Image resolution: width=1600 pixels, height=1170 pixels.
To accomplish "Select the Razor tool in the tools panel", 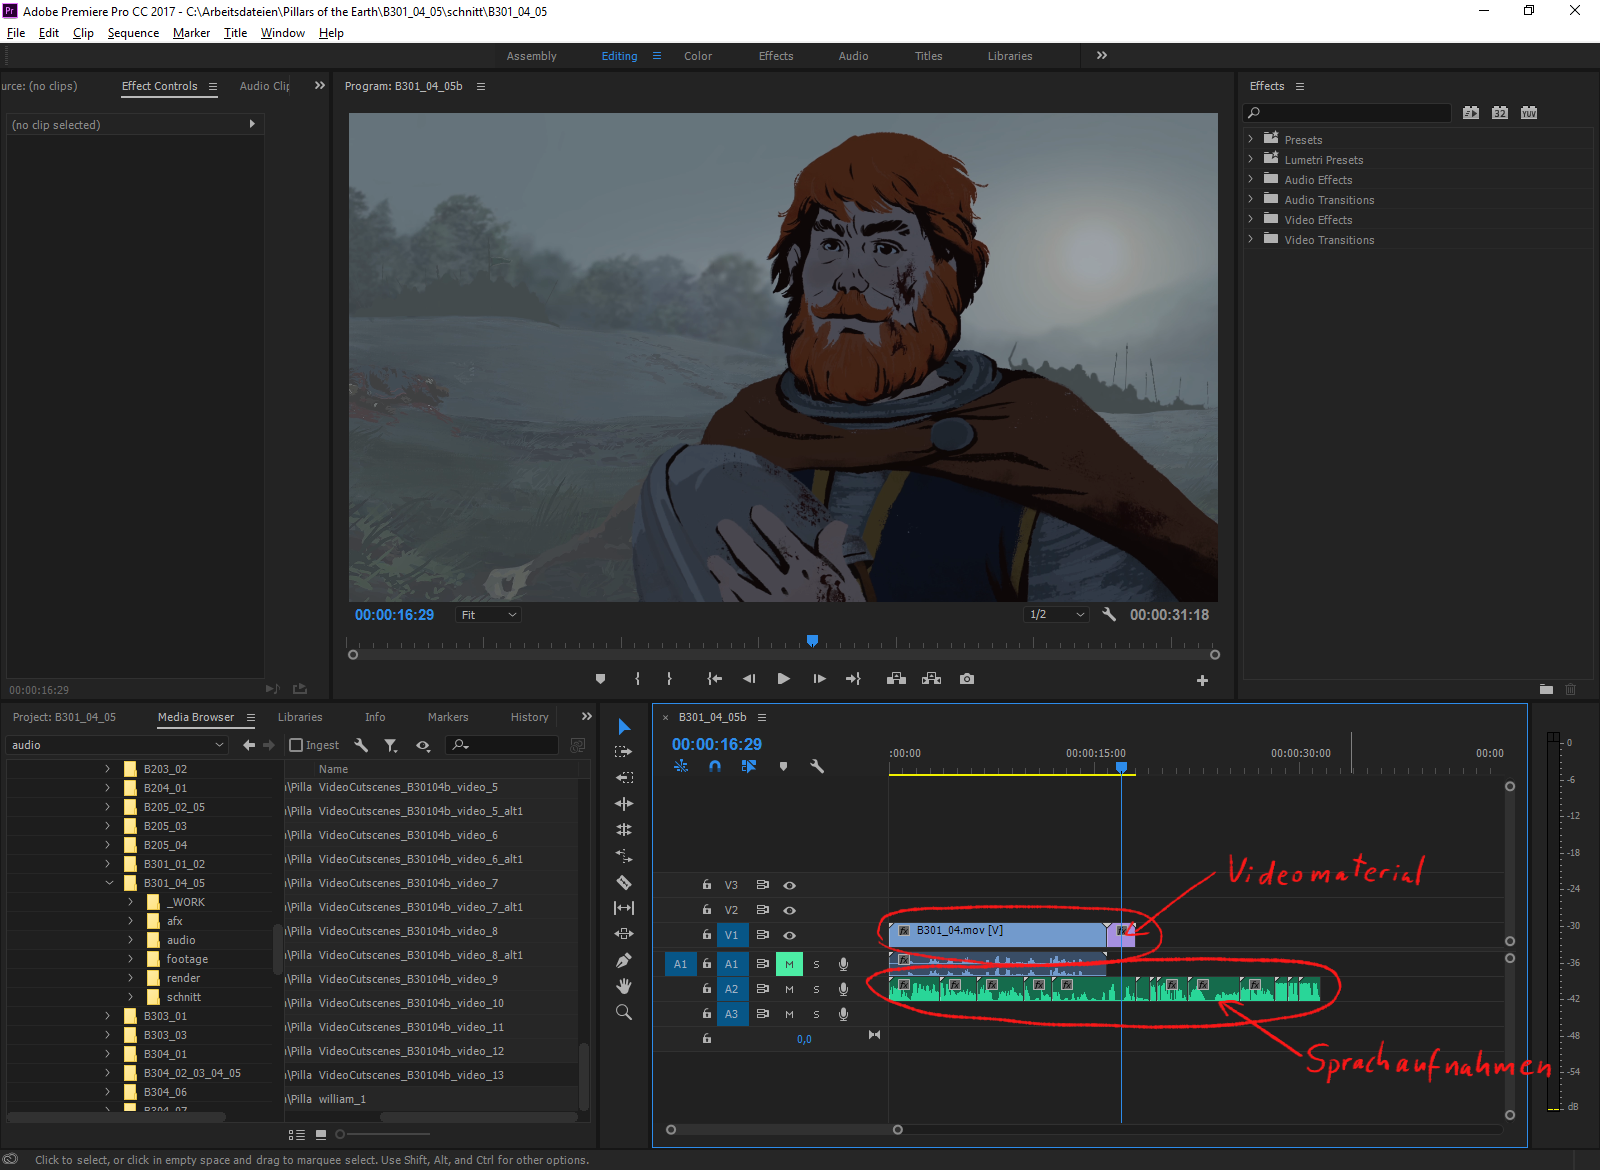I will coord(624,882).
